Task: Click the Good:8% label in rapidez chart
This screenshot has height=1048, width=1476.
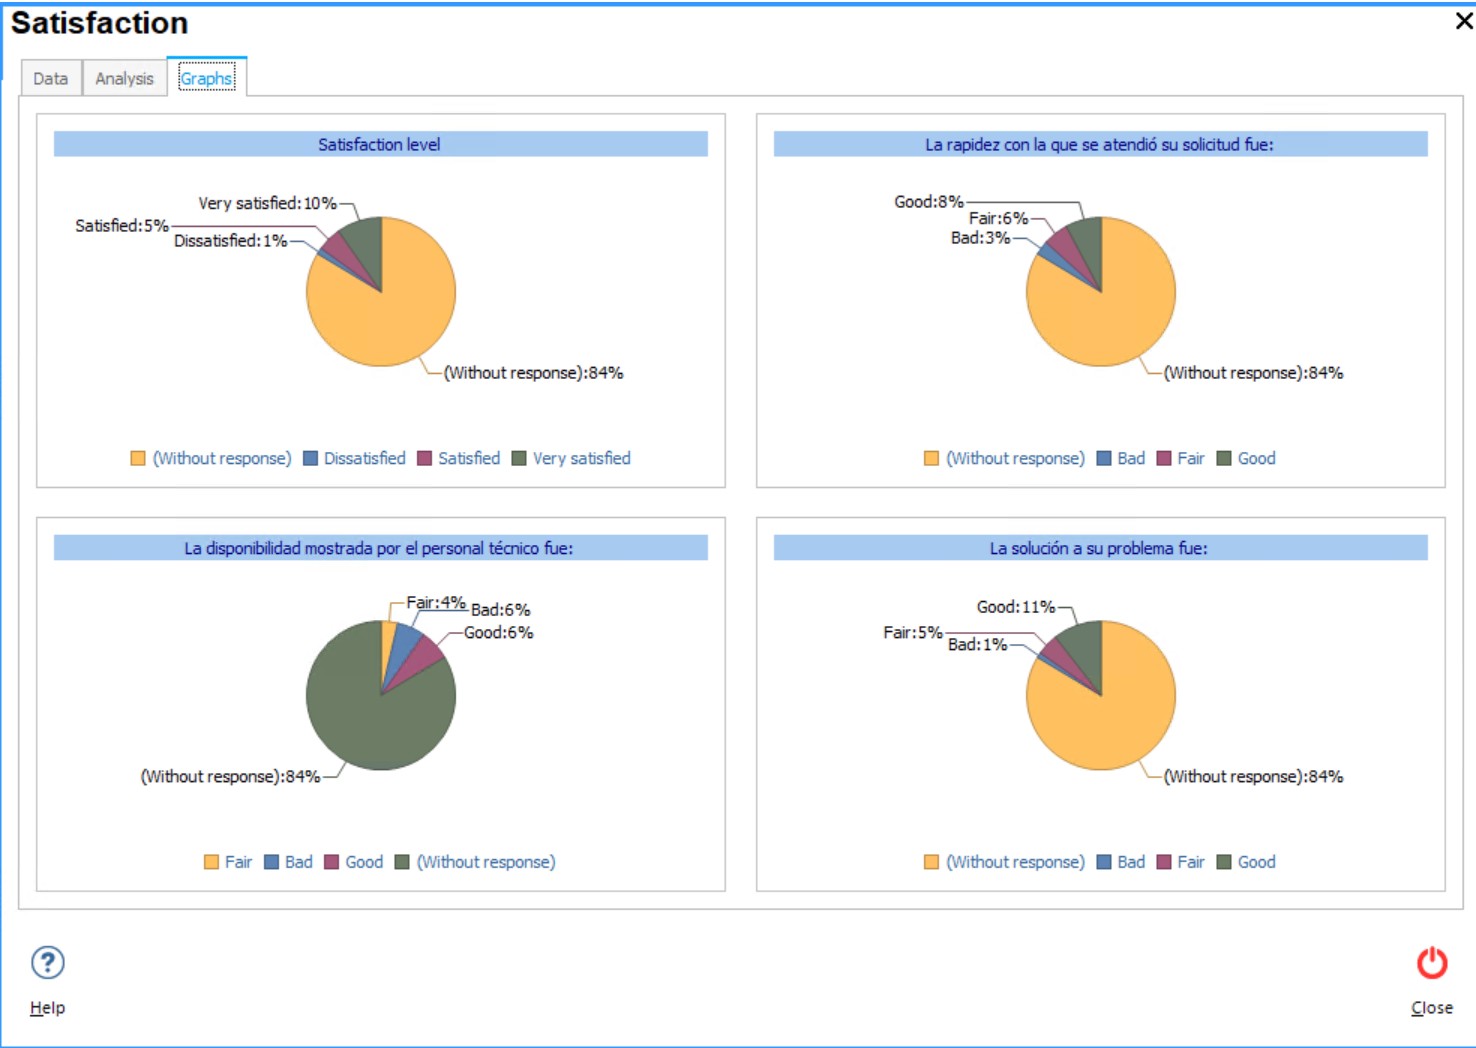Action: [928, 202]
